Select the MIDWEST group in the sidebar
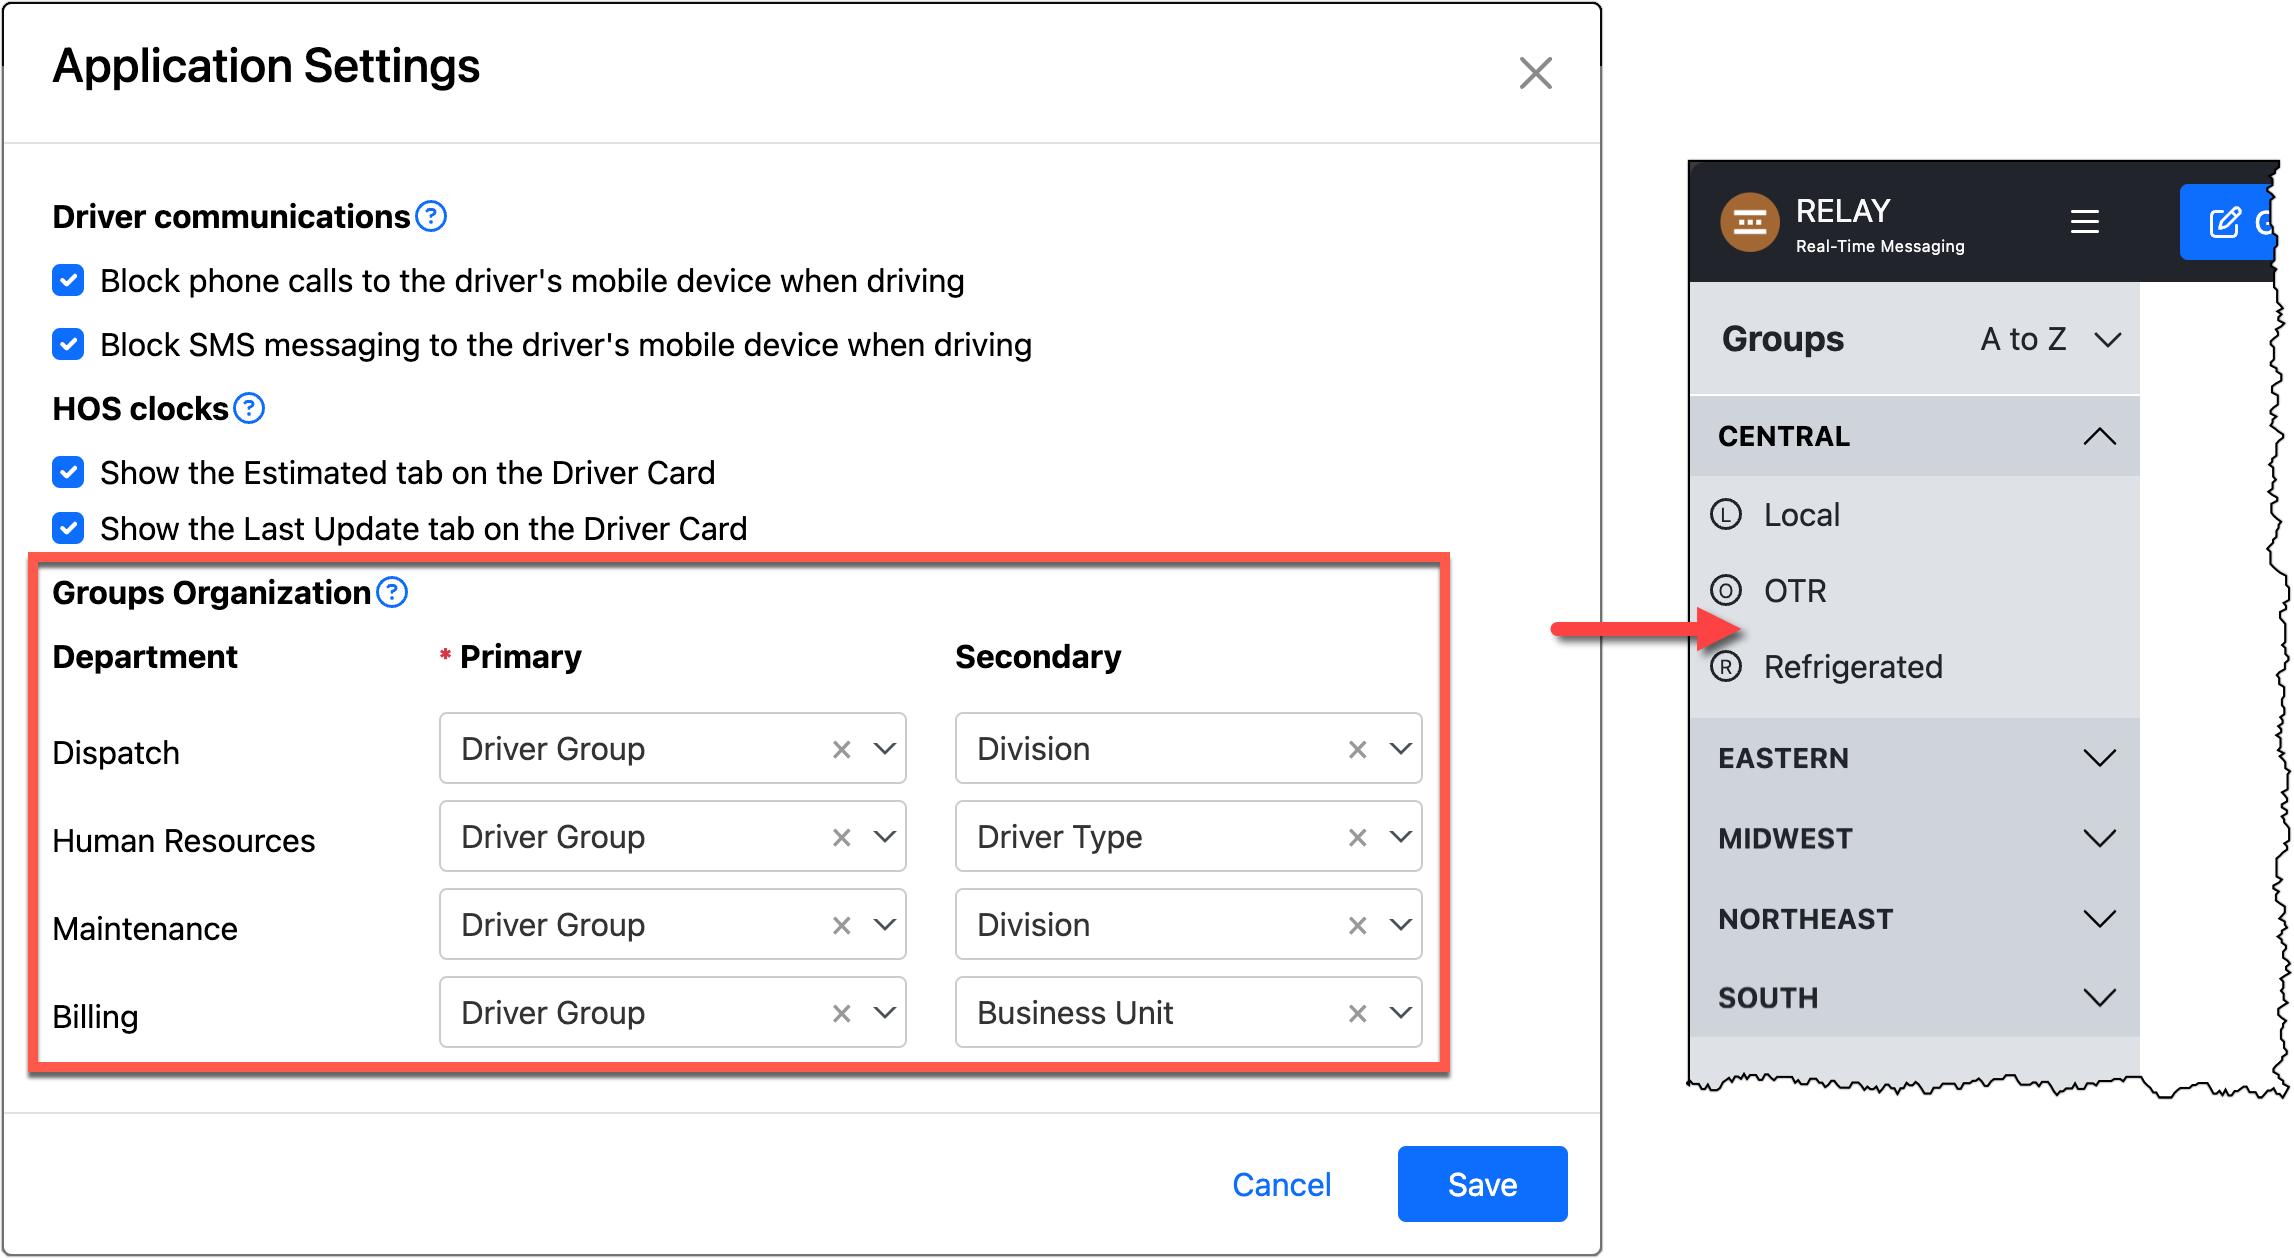 pos(1785,838)
